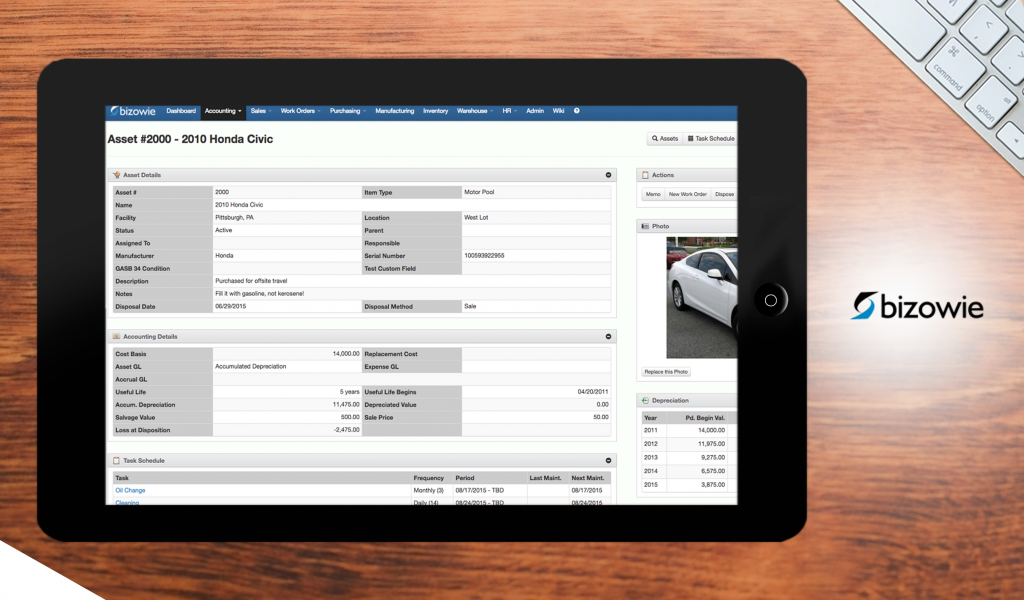Viewport: 1024px width, 600px height.
Task: Collapse the Accounting Details section
Action: coord(608,337)
